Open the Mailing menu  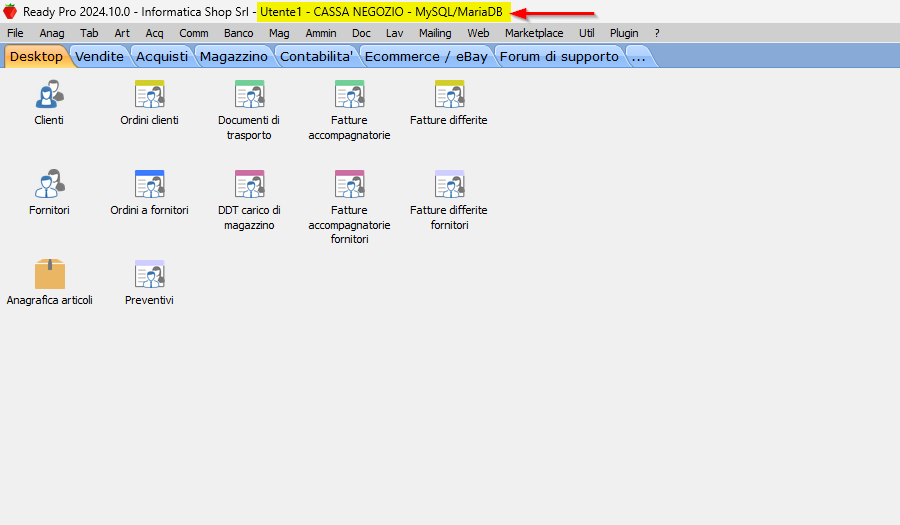click(435, 33)
